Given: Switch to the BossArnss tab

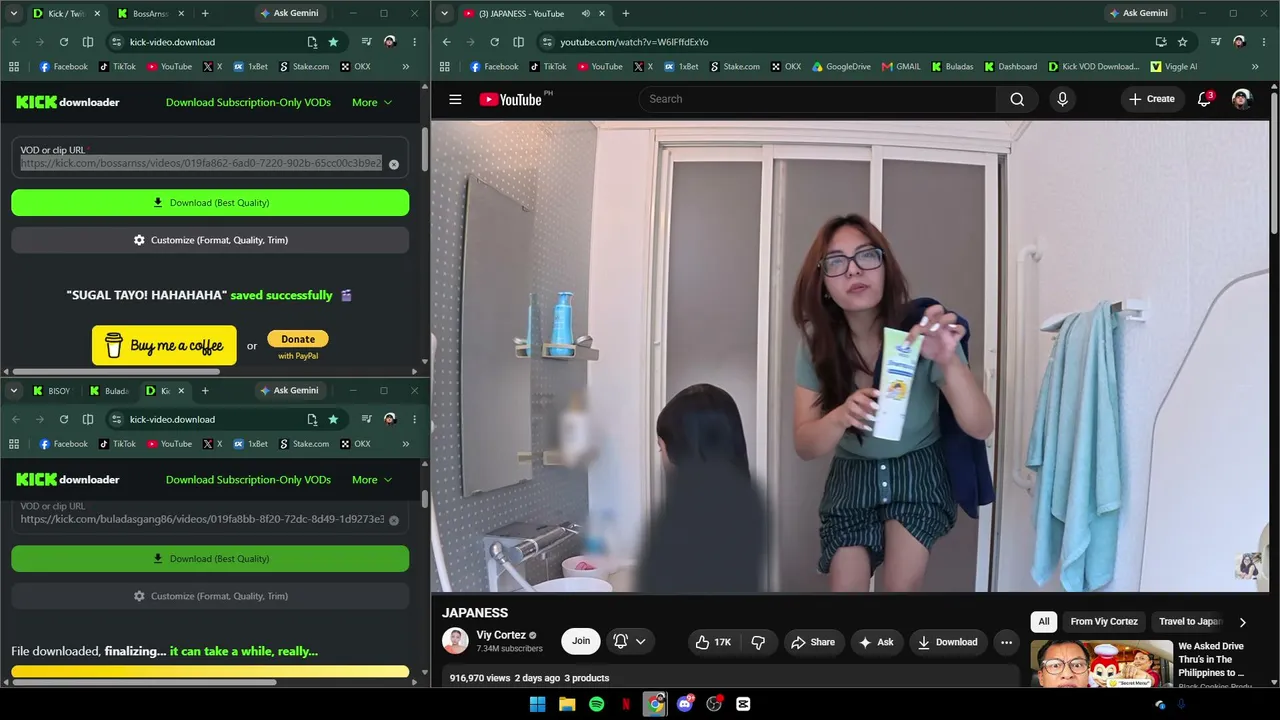Looking at the screenshot, I should pos(150,14).
